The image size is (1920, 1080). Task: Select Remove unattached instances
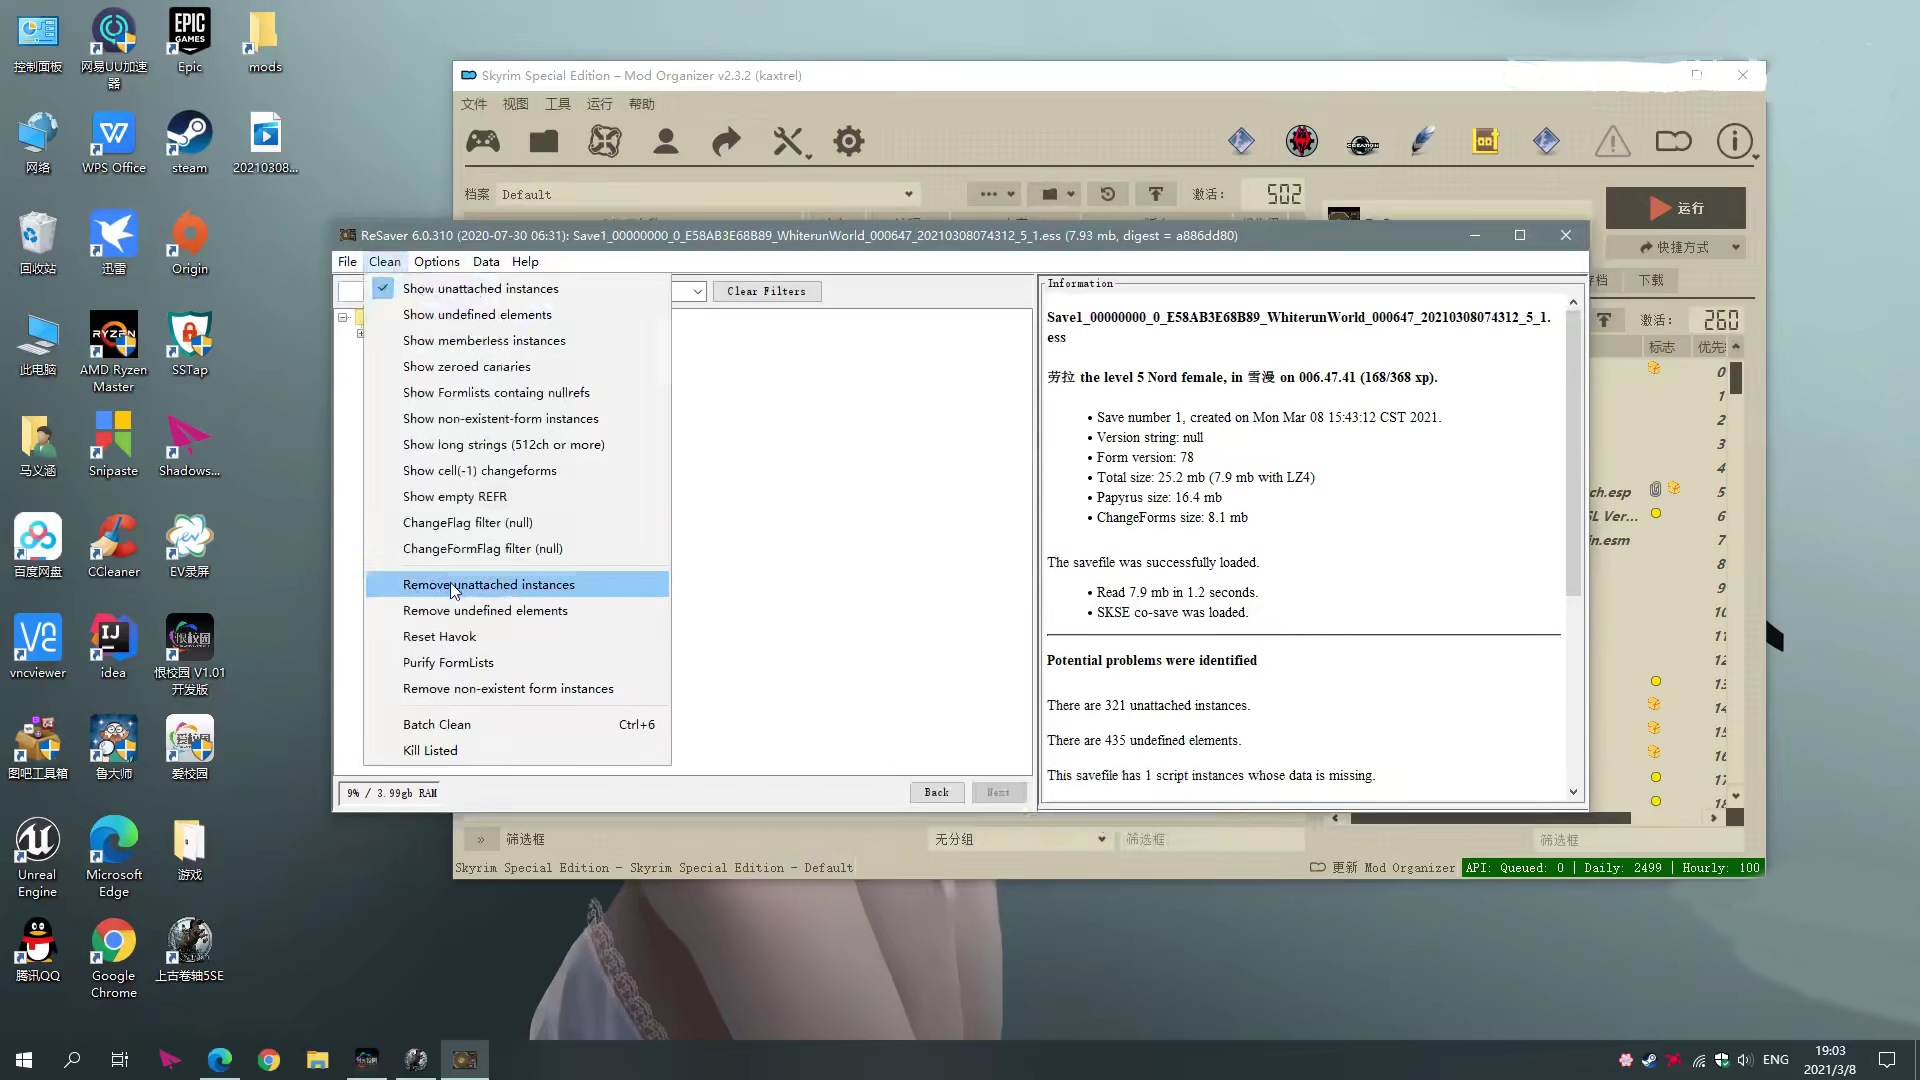click(517, 584)
